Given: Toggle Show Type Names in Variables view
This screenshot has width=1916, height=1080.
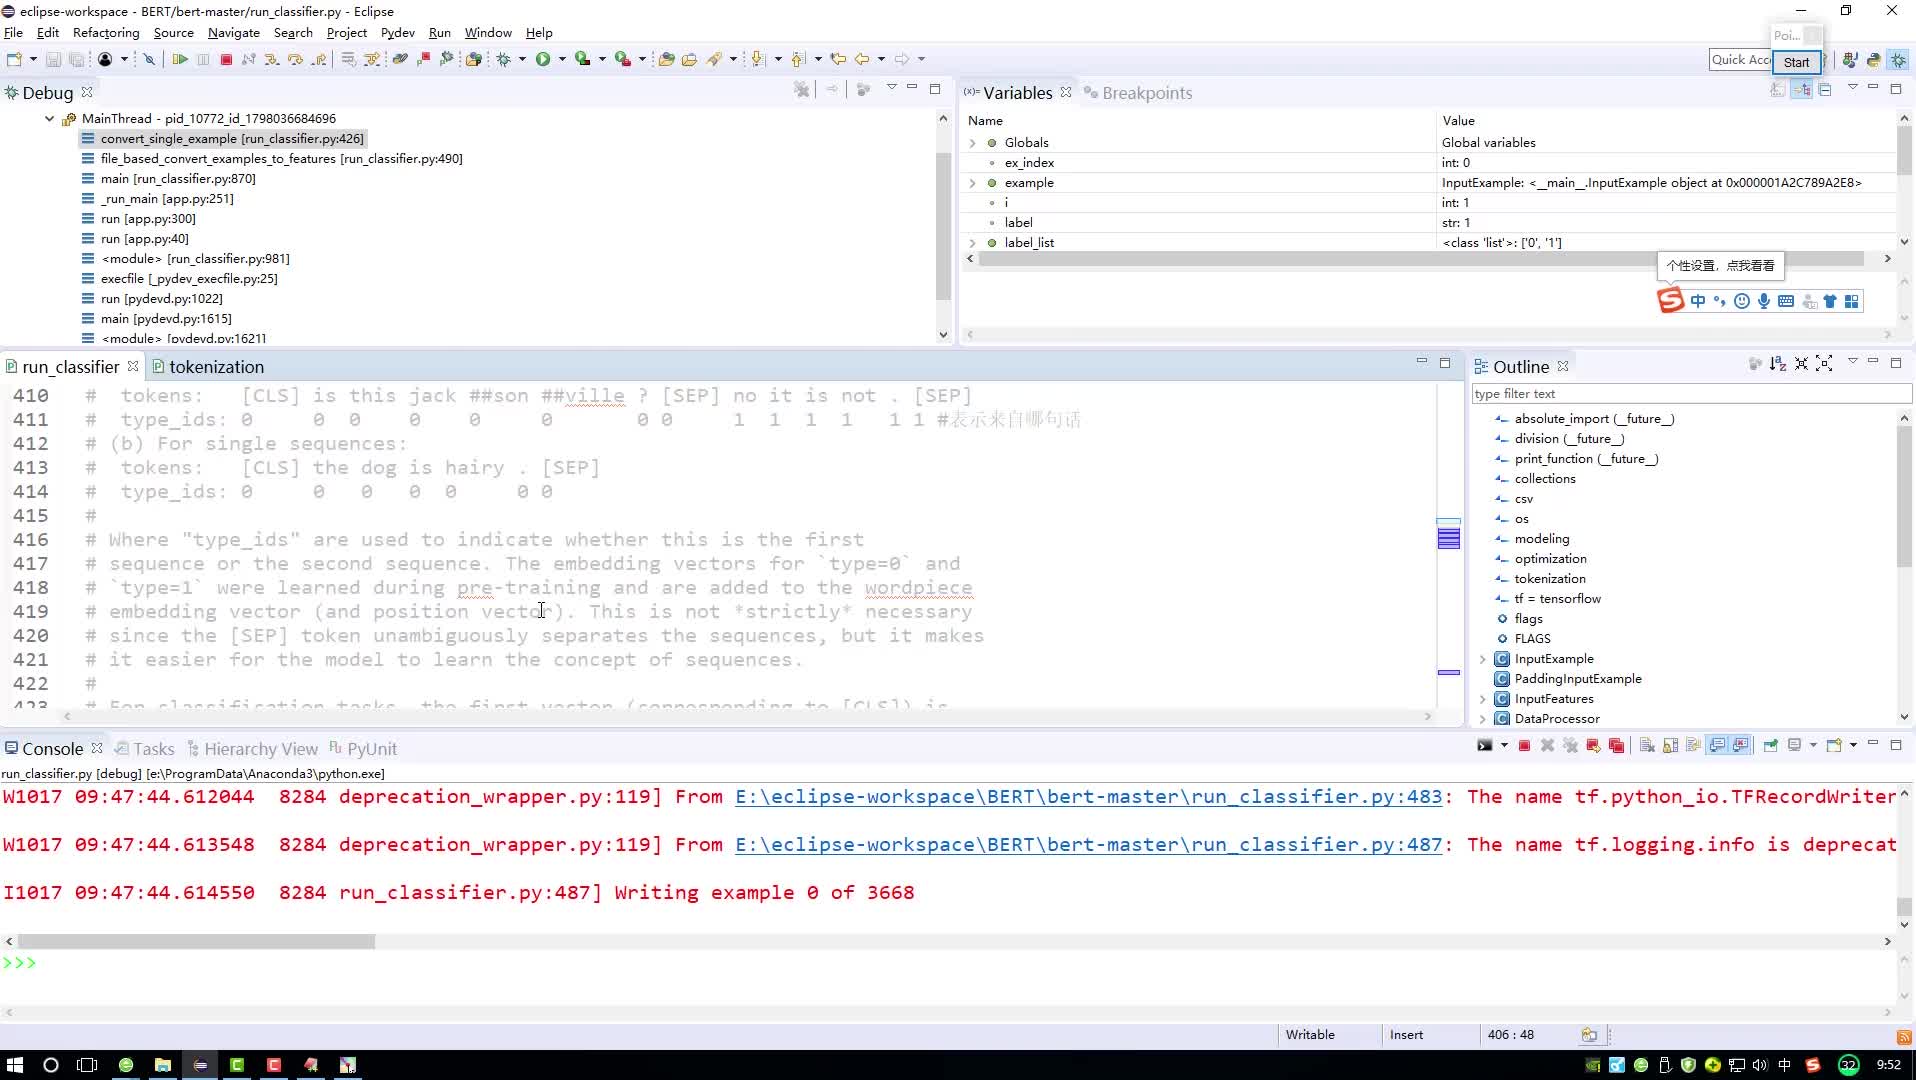Looking at the screenshot, I should [x=1778, y=90].
